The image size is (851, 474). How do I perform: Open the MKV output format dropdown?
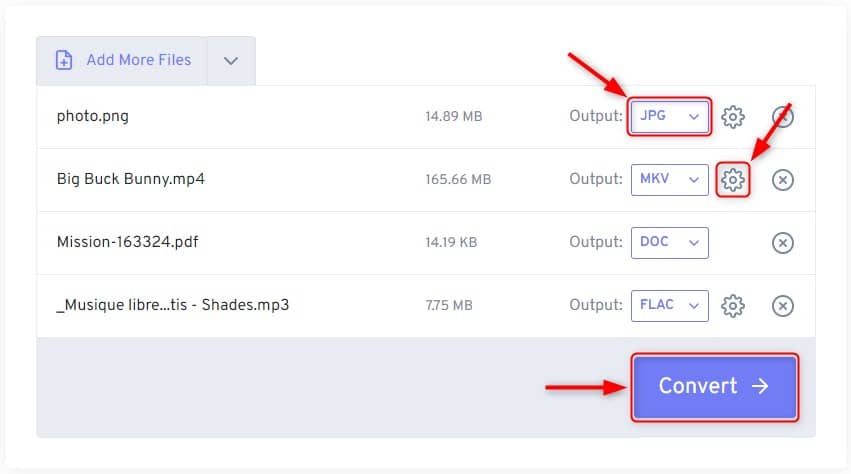pyautogui.click(x=669, y=180)
